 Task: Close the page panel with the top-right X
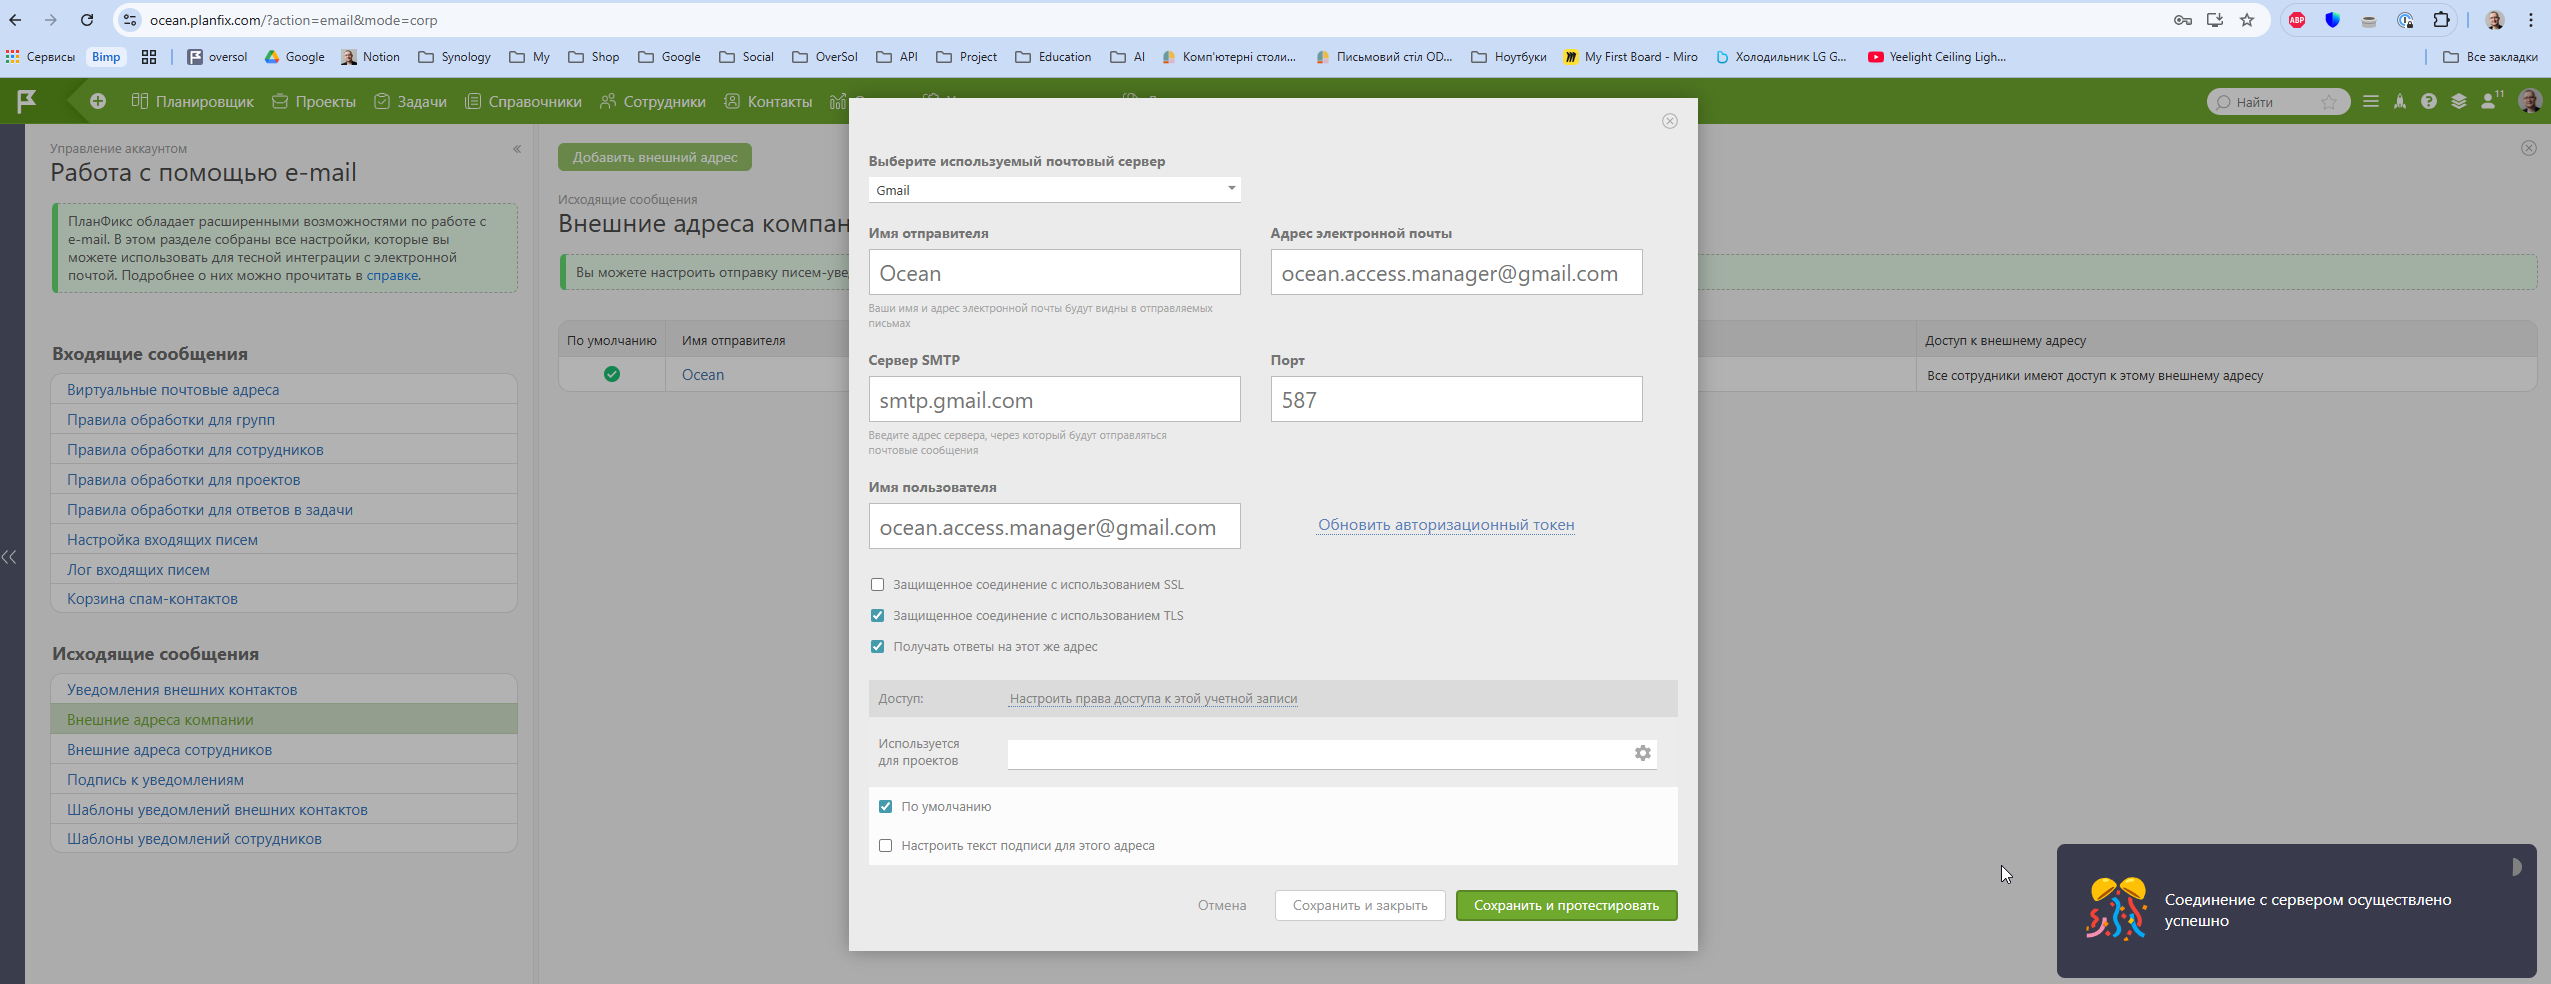point(2529,148)
